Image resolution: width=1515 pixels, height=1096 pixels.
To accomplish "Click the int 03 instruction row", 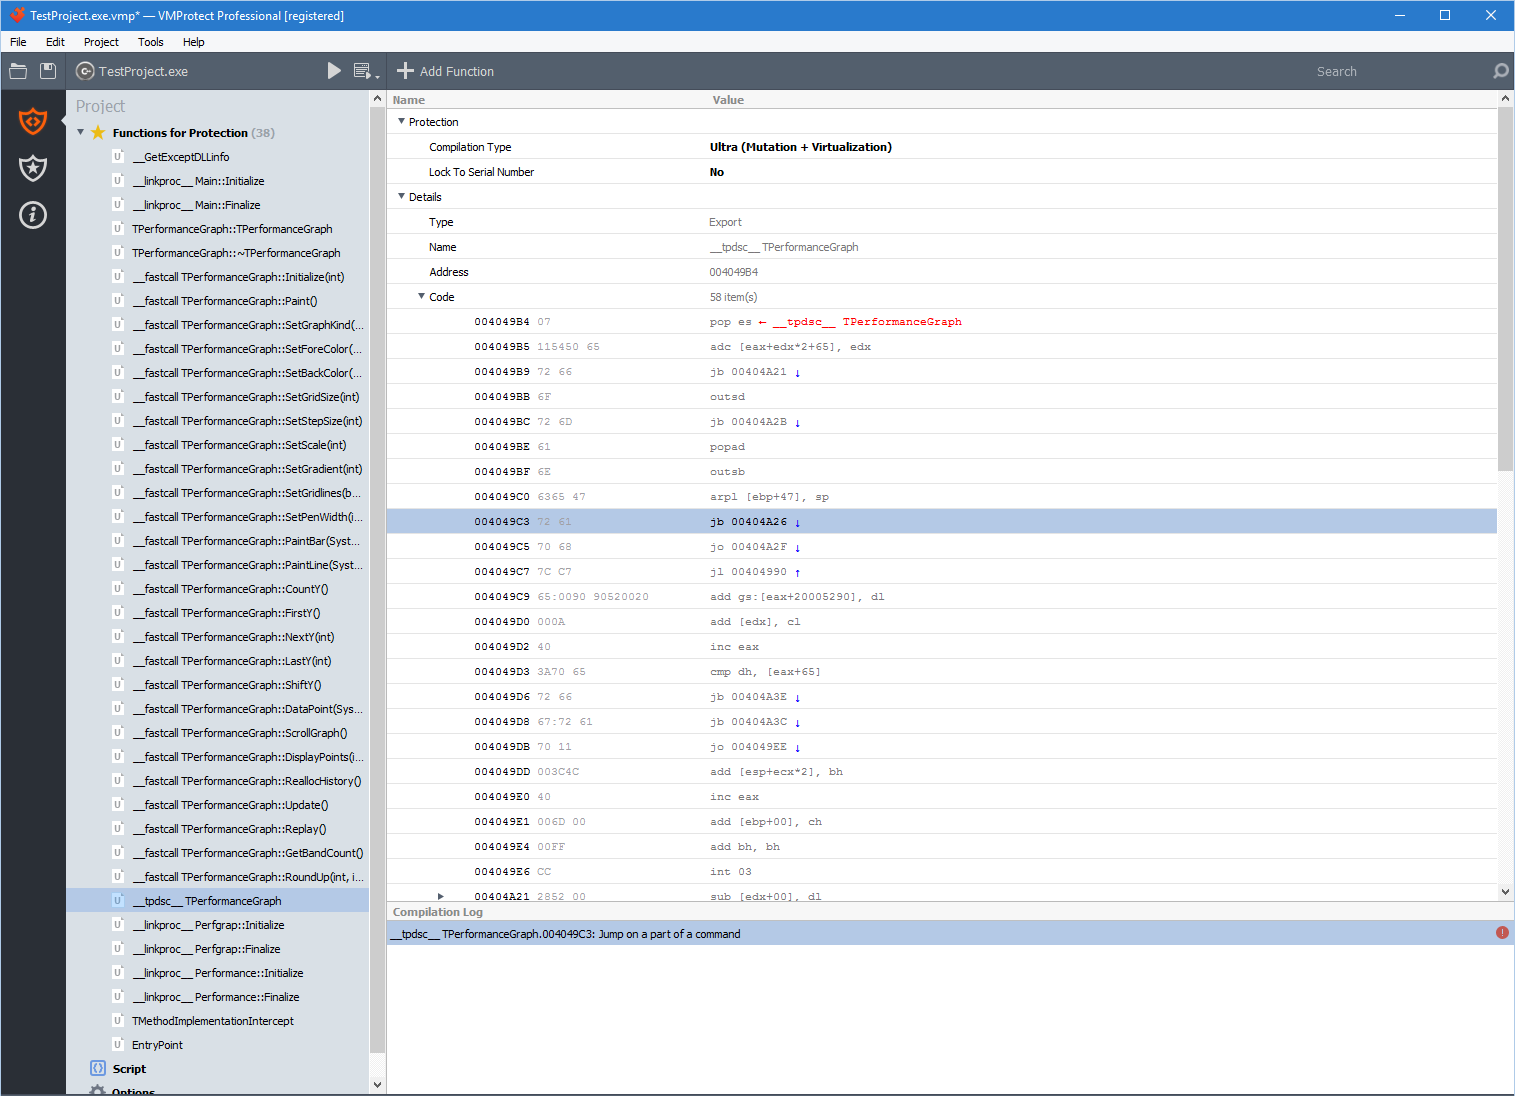I will [x=941, y=871].
